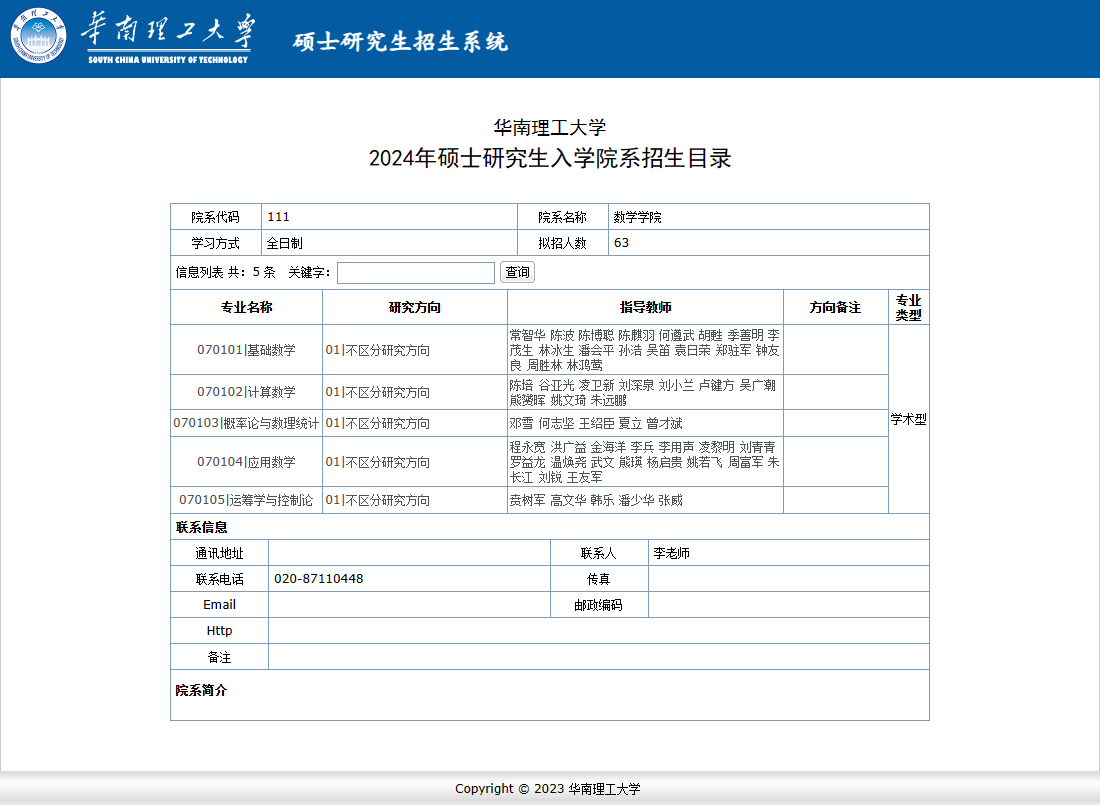1100x805 pixels.
Task: Click the 学习方式 label
Action: pos(215,243)
